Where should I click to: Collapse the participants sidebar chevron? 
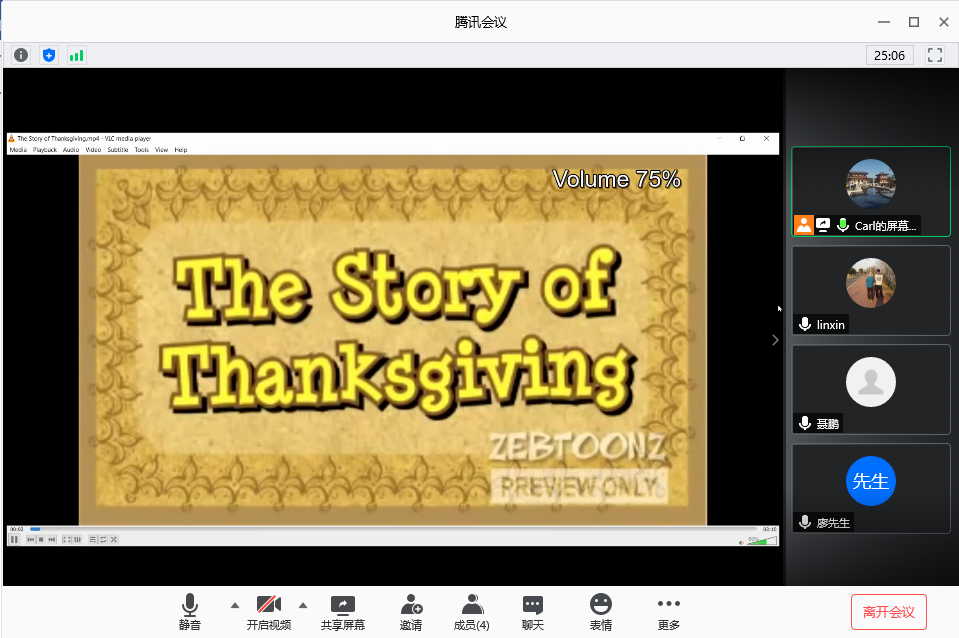point(775,340)
